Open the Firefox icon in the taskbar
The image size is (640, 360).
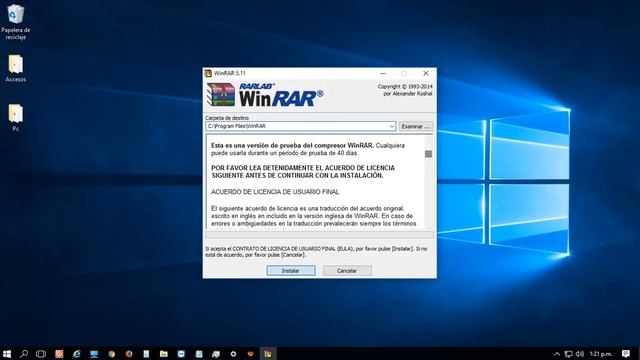[129, 354]
